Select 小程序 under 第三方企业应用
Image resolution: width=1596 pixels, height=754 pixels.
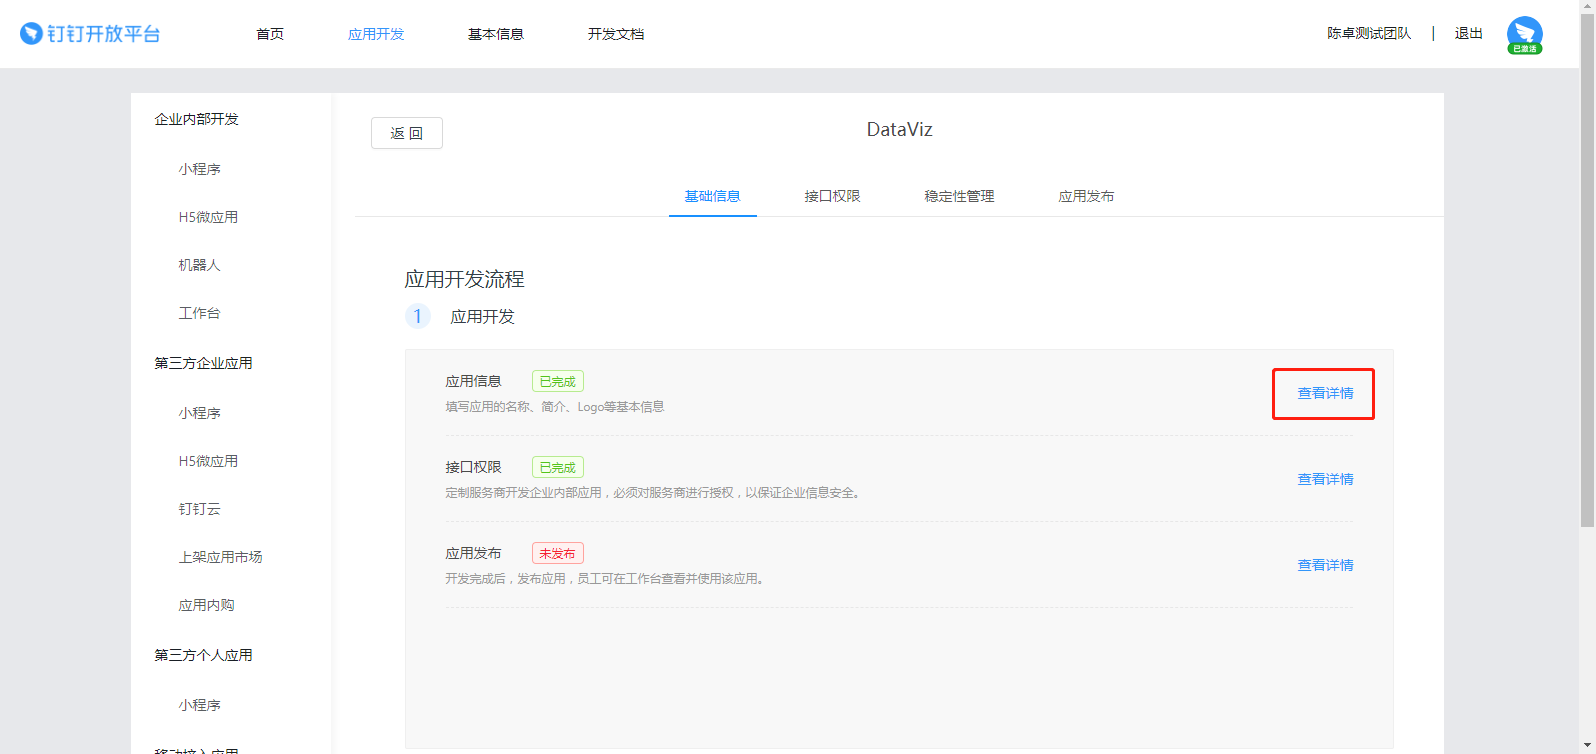click(200, 413)
